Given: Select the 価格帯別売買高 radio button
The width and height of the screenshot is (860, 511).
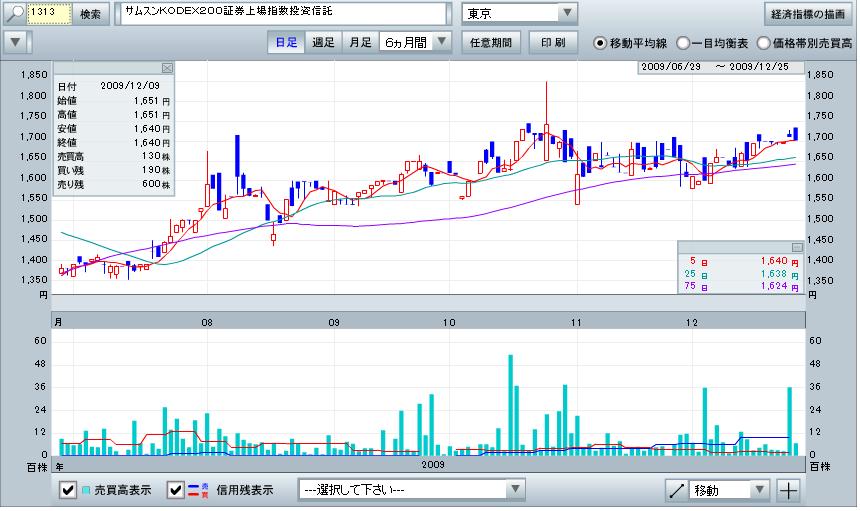Looking at the screenshot, I should tap(763, 43).
